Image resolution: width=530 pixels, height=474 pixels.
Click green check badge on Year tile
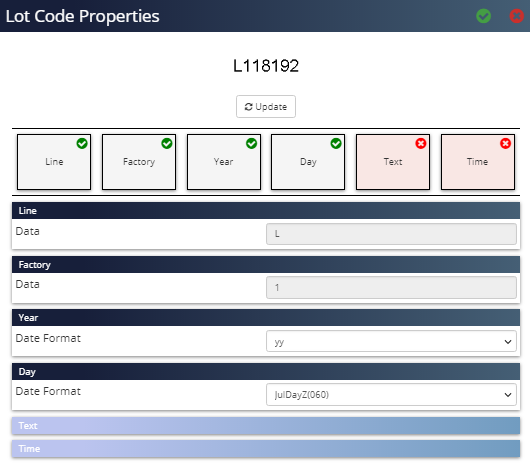coord(251,143)
